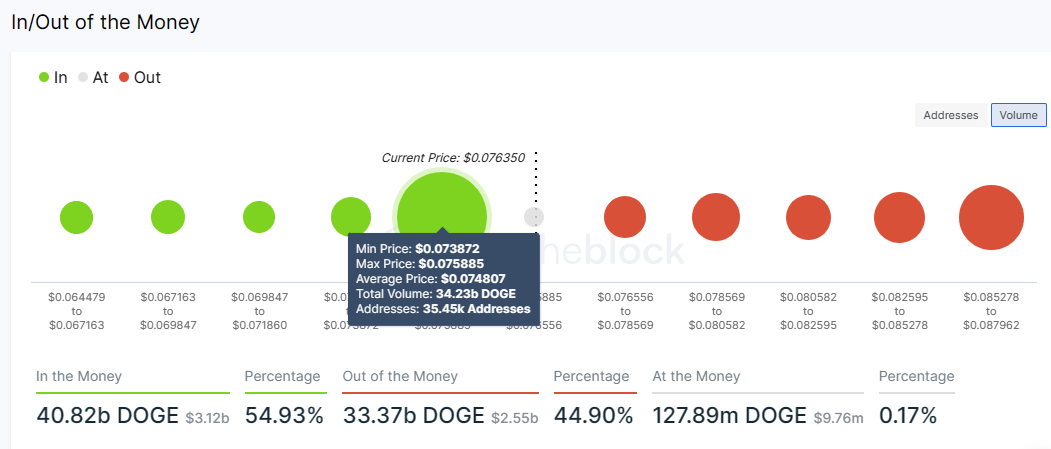
Task: Click the Current Price: $0.076350 label
Action: pyautogui.click(x=453, y=158)
